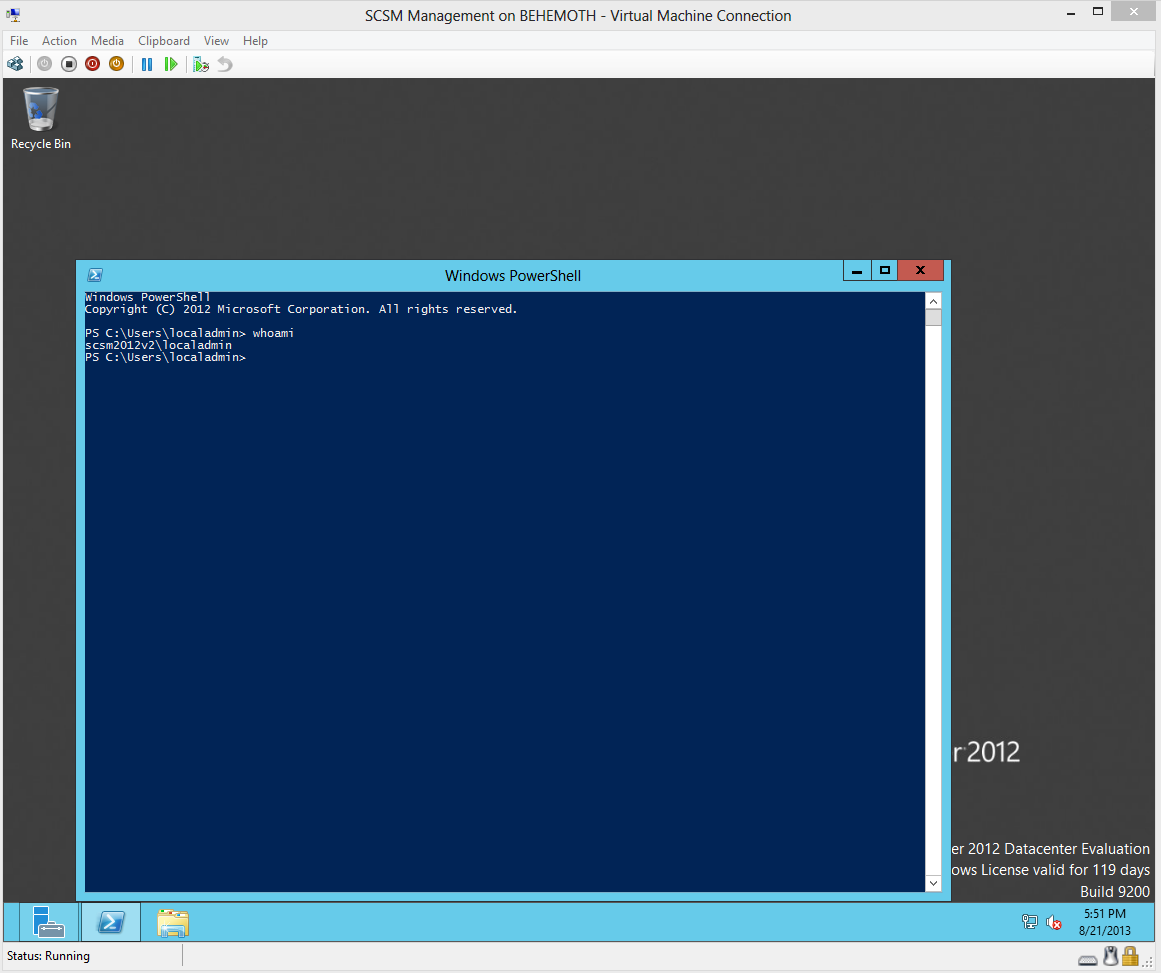Viewport: 1161px width, 973px height.
Task: Click the Copyright 2012 Microsoft Corporation line
Action: click(x=301, y=310)
